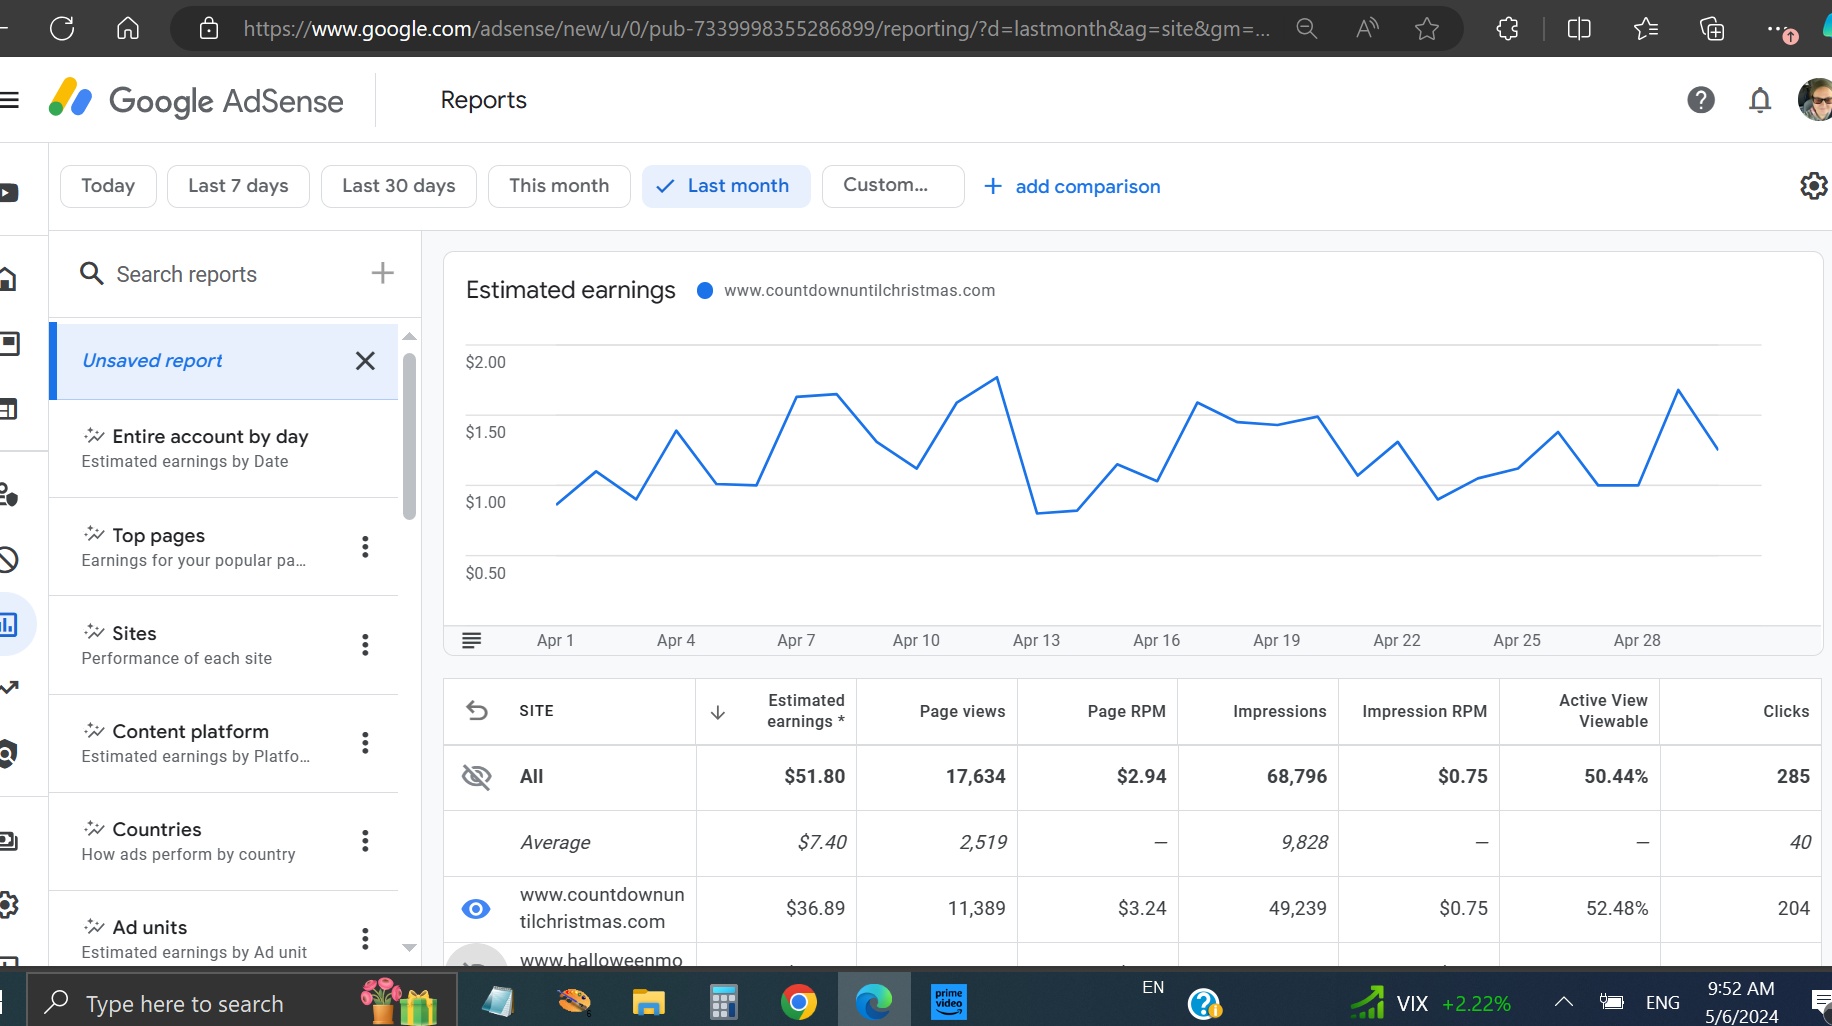Open Chrome from taskbar

point(798,1002)
